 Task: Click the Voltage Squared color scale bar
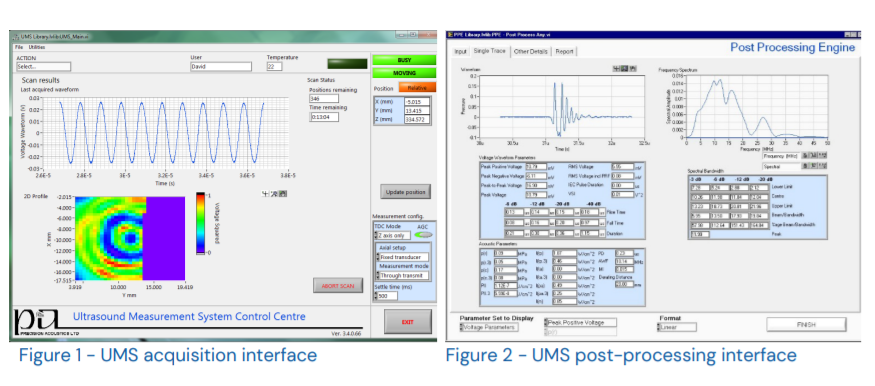click(x=200, y=223)
